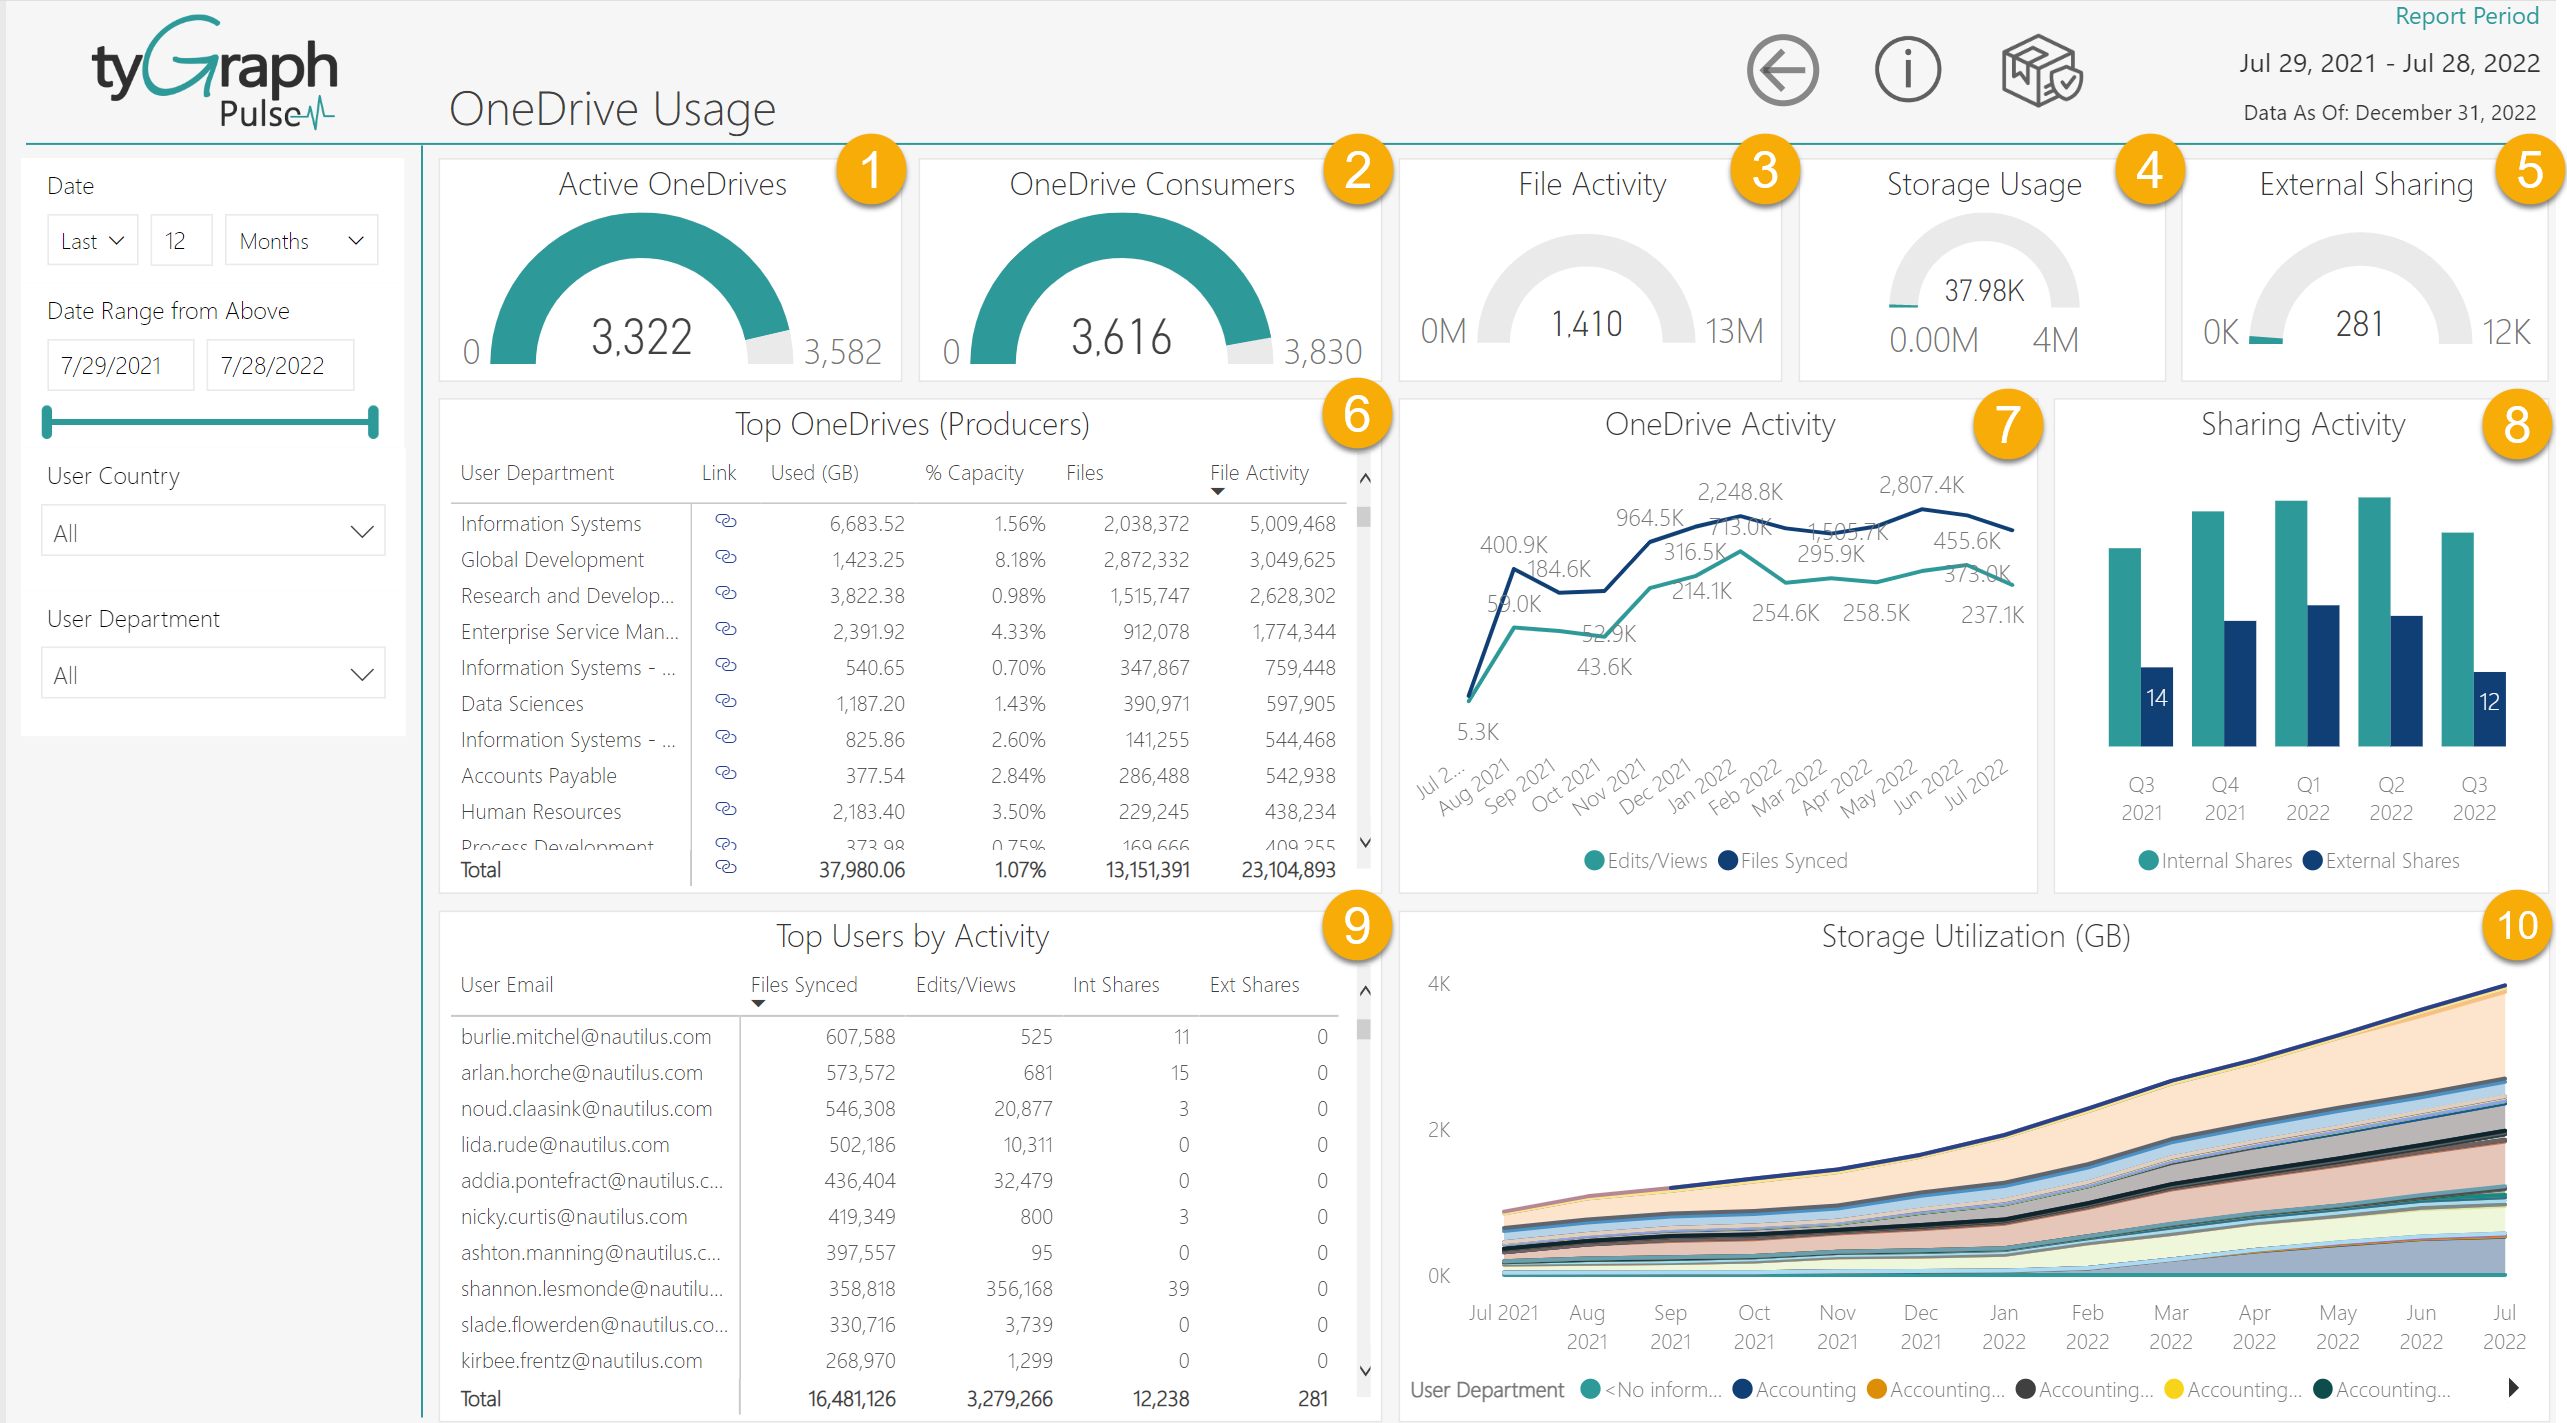Open the User Country dropdown

click(213, 532)
